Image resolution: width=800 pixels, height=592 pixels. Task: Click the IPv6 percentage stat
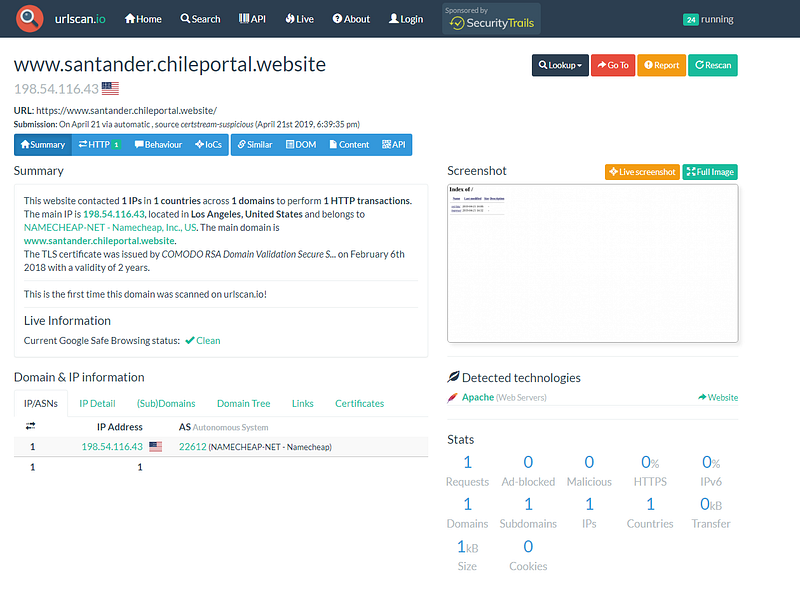[711, 462]
